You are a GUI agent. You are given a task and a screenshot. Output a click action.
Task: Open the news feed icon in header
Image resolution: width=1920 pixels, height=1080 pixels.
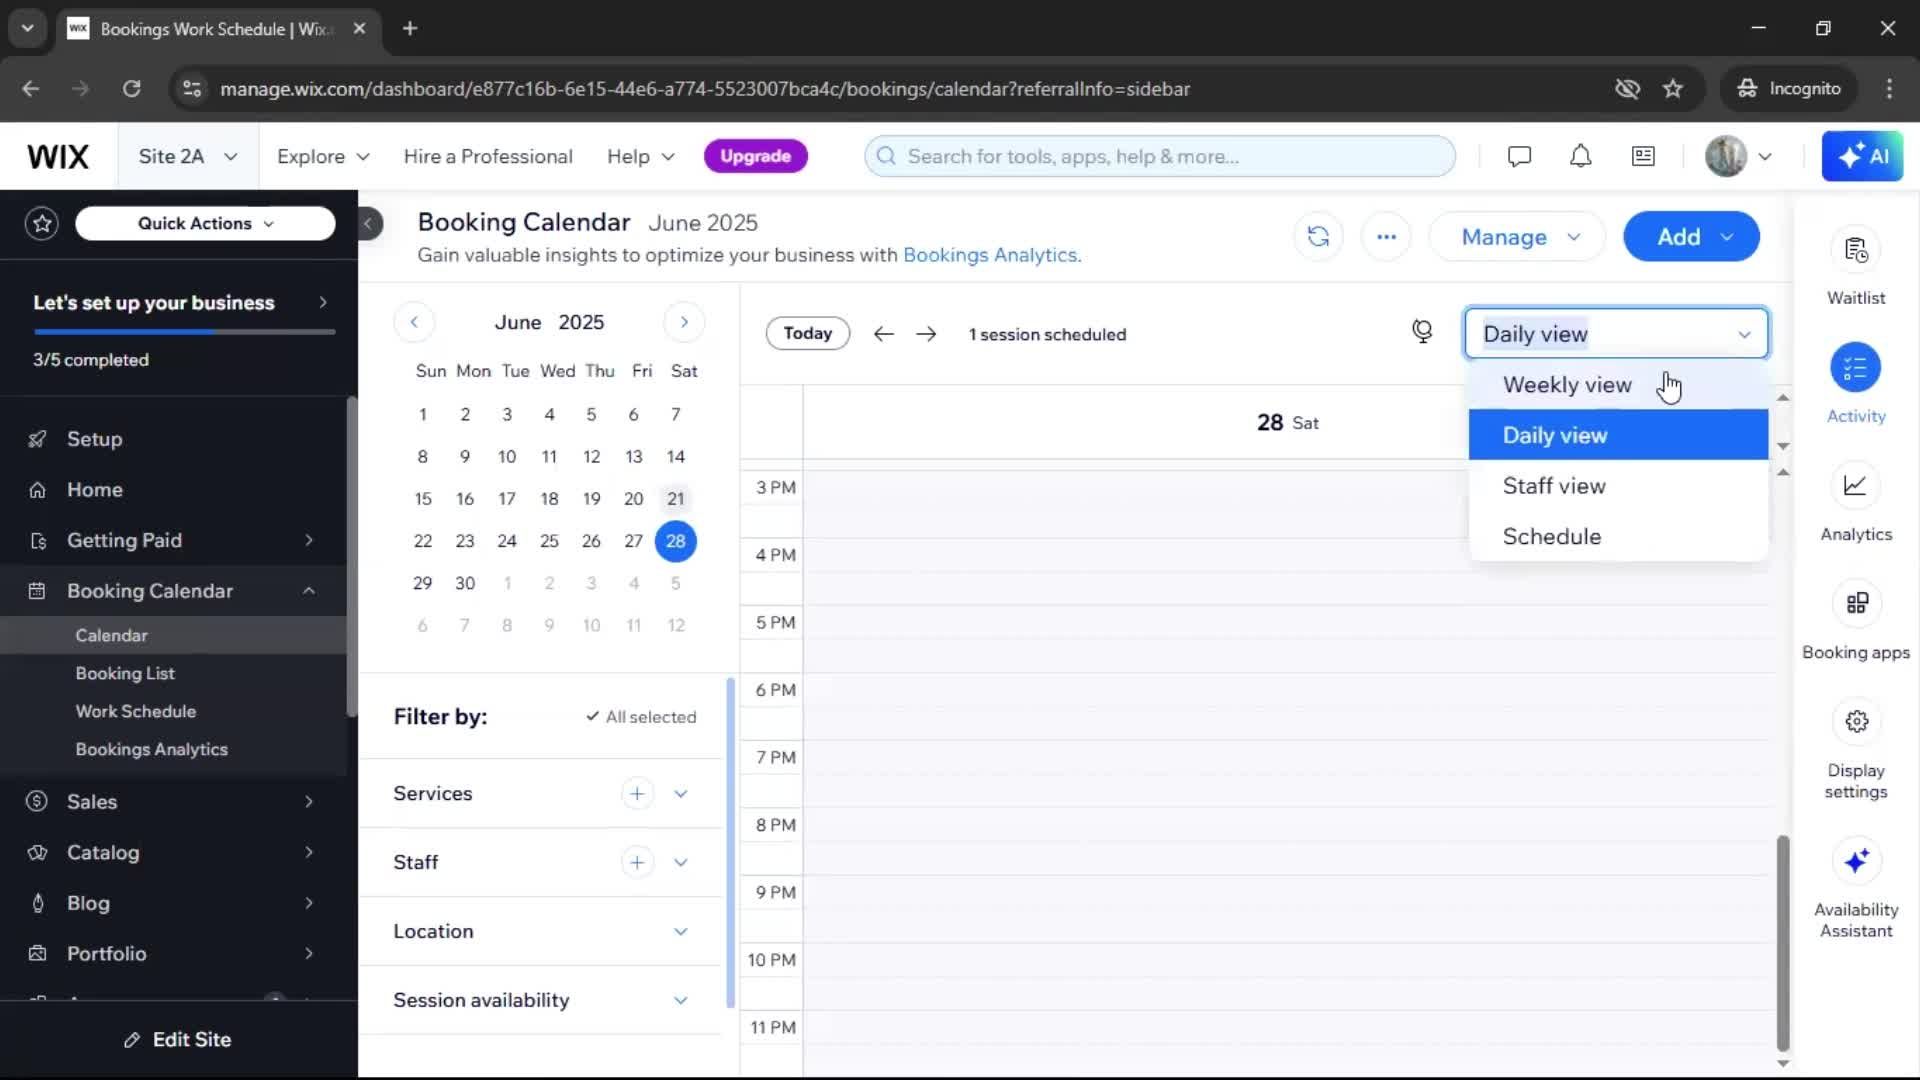point(1643,156)
